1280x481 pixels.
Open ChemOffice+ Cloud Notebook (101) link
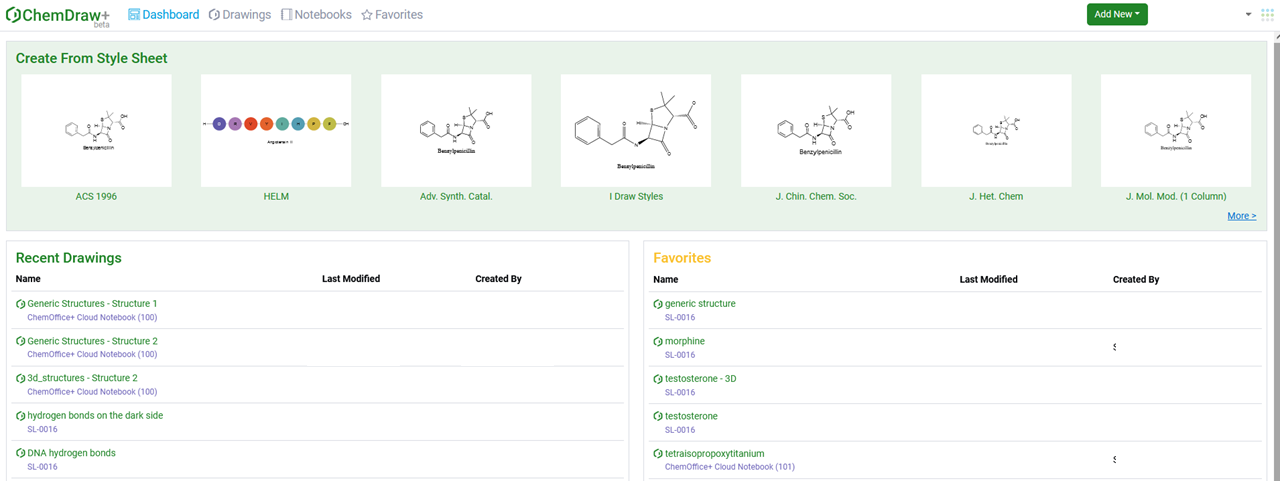(730, 467)
